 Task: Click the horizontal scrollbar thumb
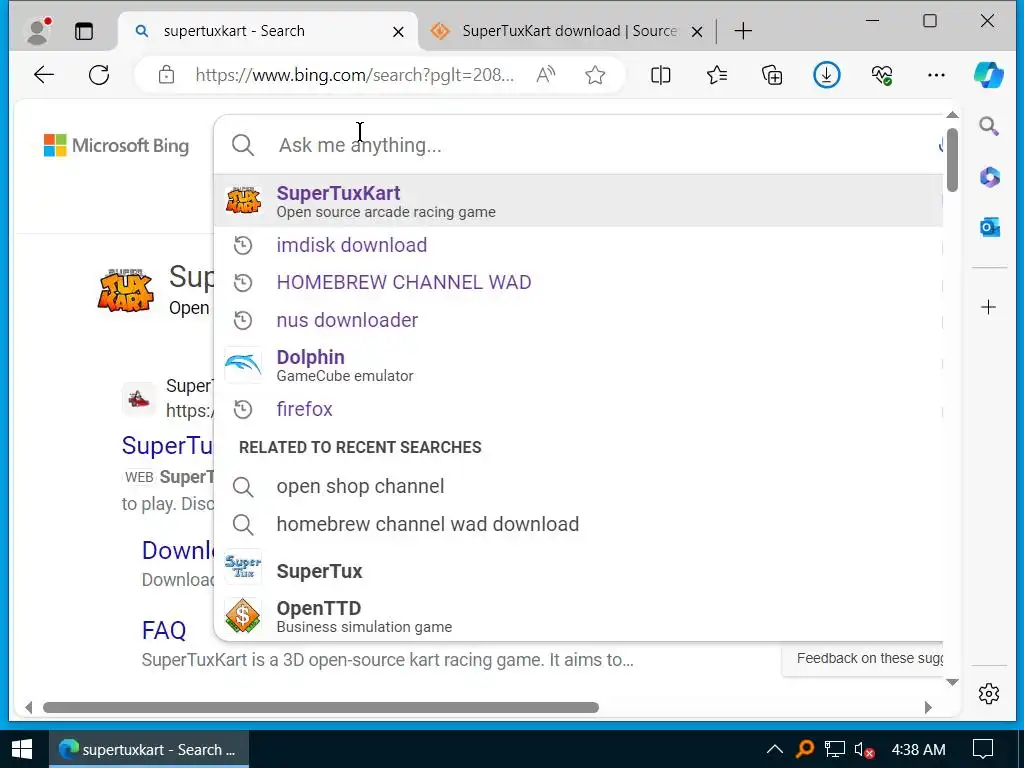click(x=321, y=707)
